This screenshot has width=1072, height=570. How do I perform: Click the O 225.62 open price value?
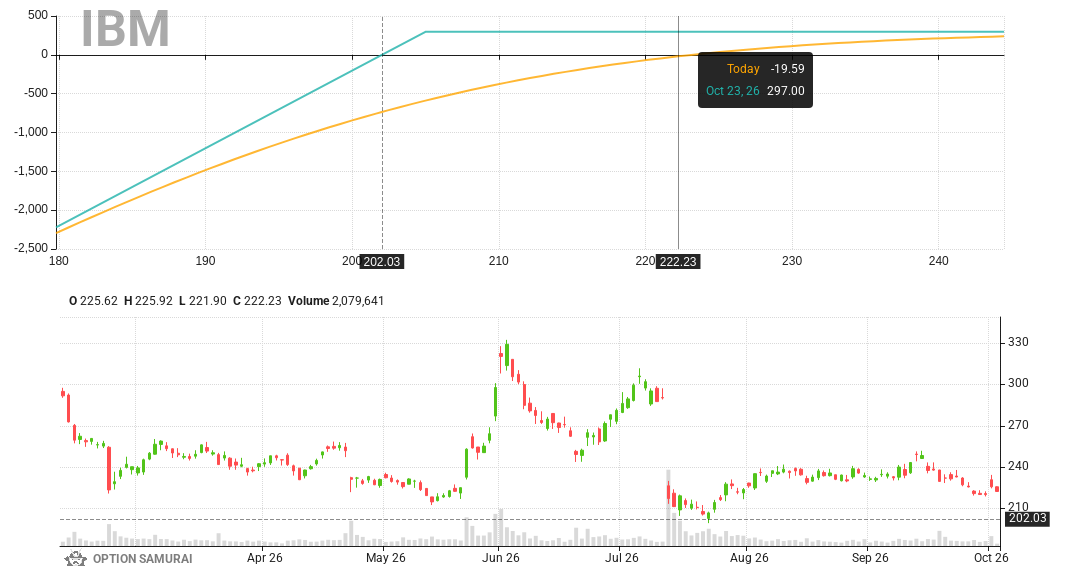tap(93, 301)
